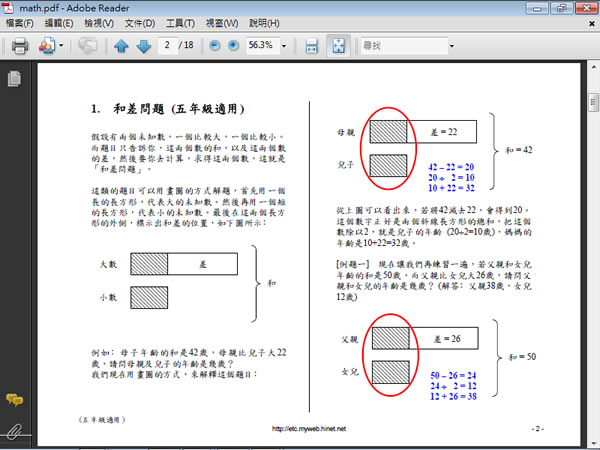The width and height of the screenshot is (600, 450).
Task: Open dropdown arrow beside the collaborate icon
Action: (61, 46)
